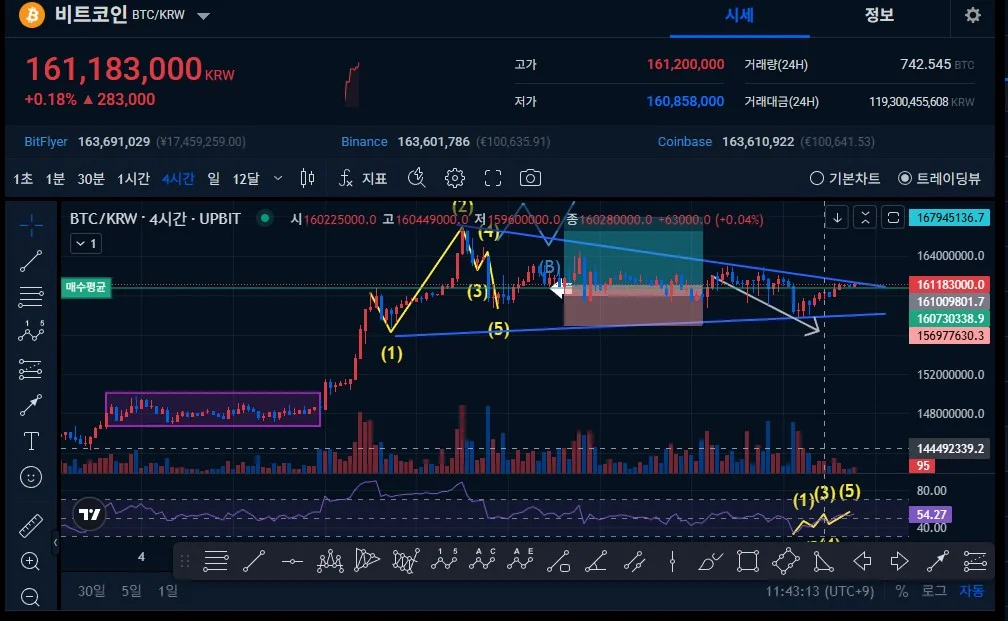Click the 161183000.0 current price label
Screen dimensions: 1008x621
click(x=950, y=284)
